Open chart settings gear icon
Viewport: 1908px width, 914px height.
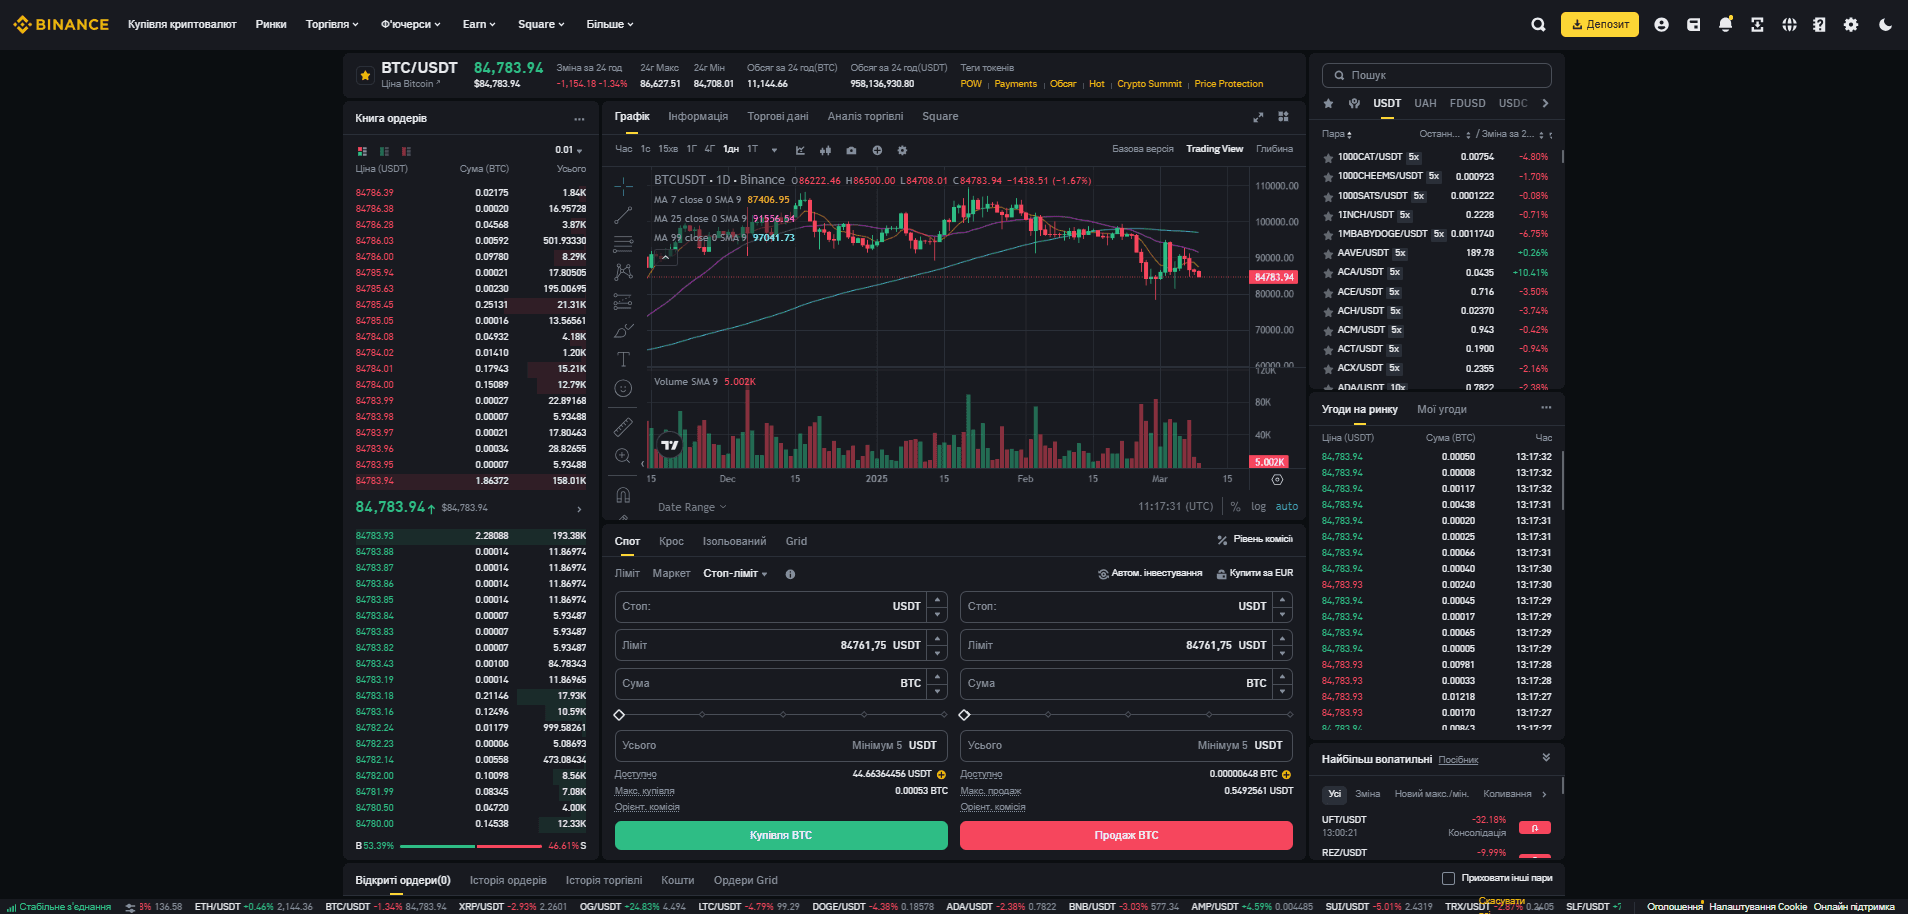pyautogui.click(x=902, y=150)
